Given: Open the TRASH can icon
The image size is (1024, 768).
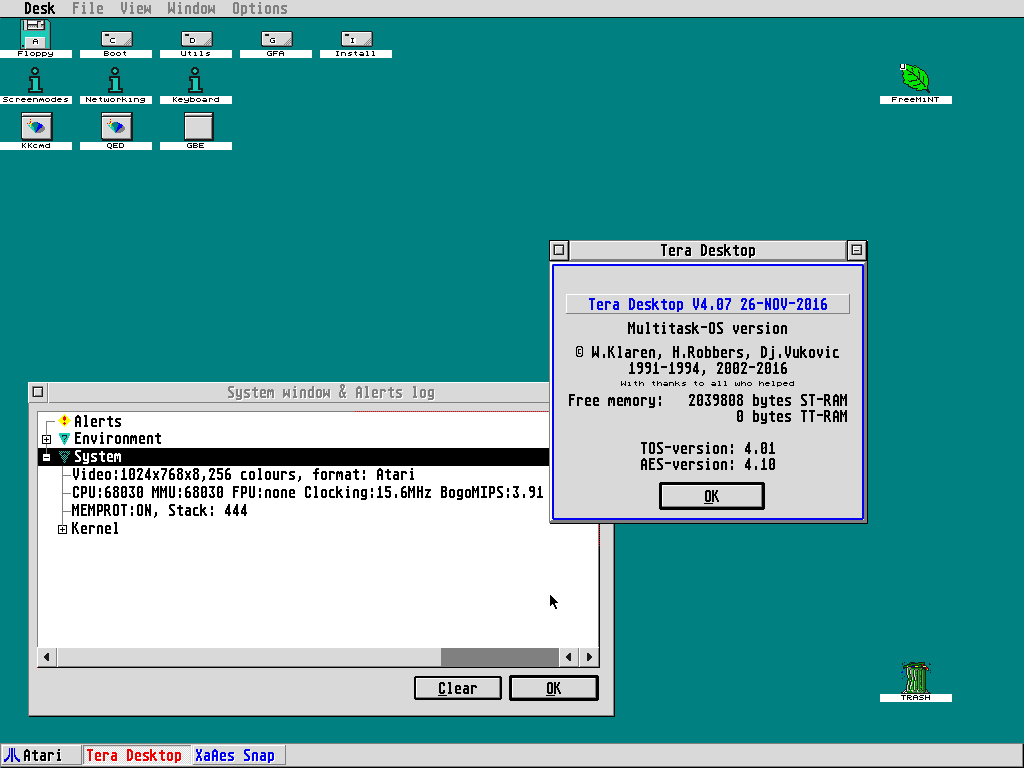Looking at the screenshot, I should point(915,677).
